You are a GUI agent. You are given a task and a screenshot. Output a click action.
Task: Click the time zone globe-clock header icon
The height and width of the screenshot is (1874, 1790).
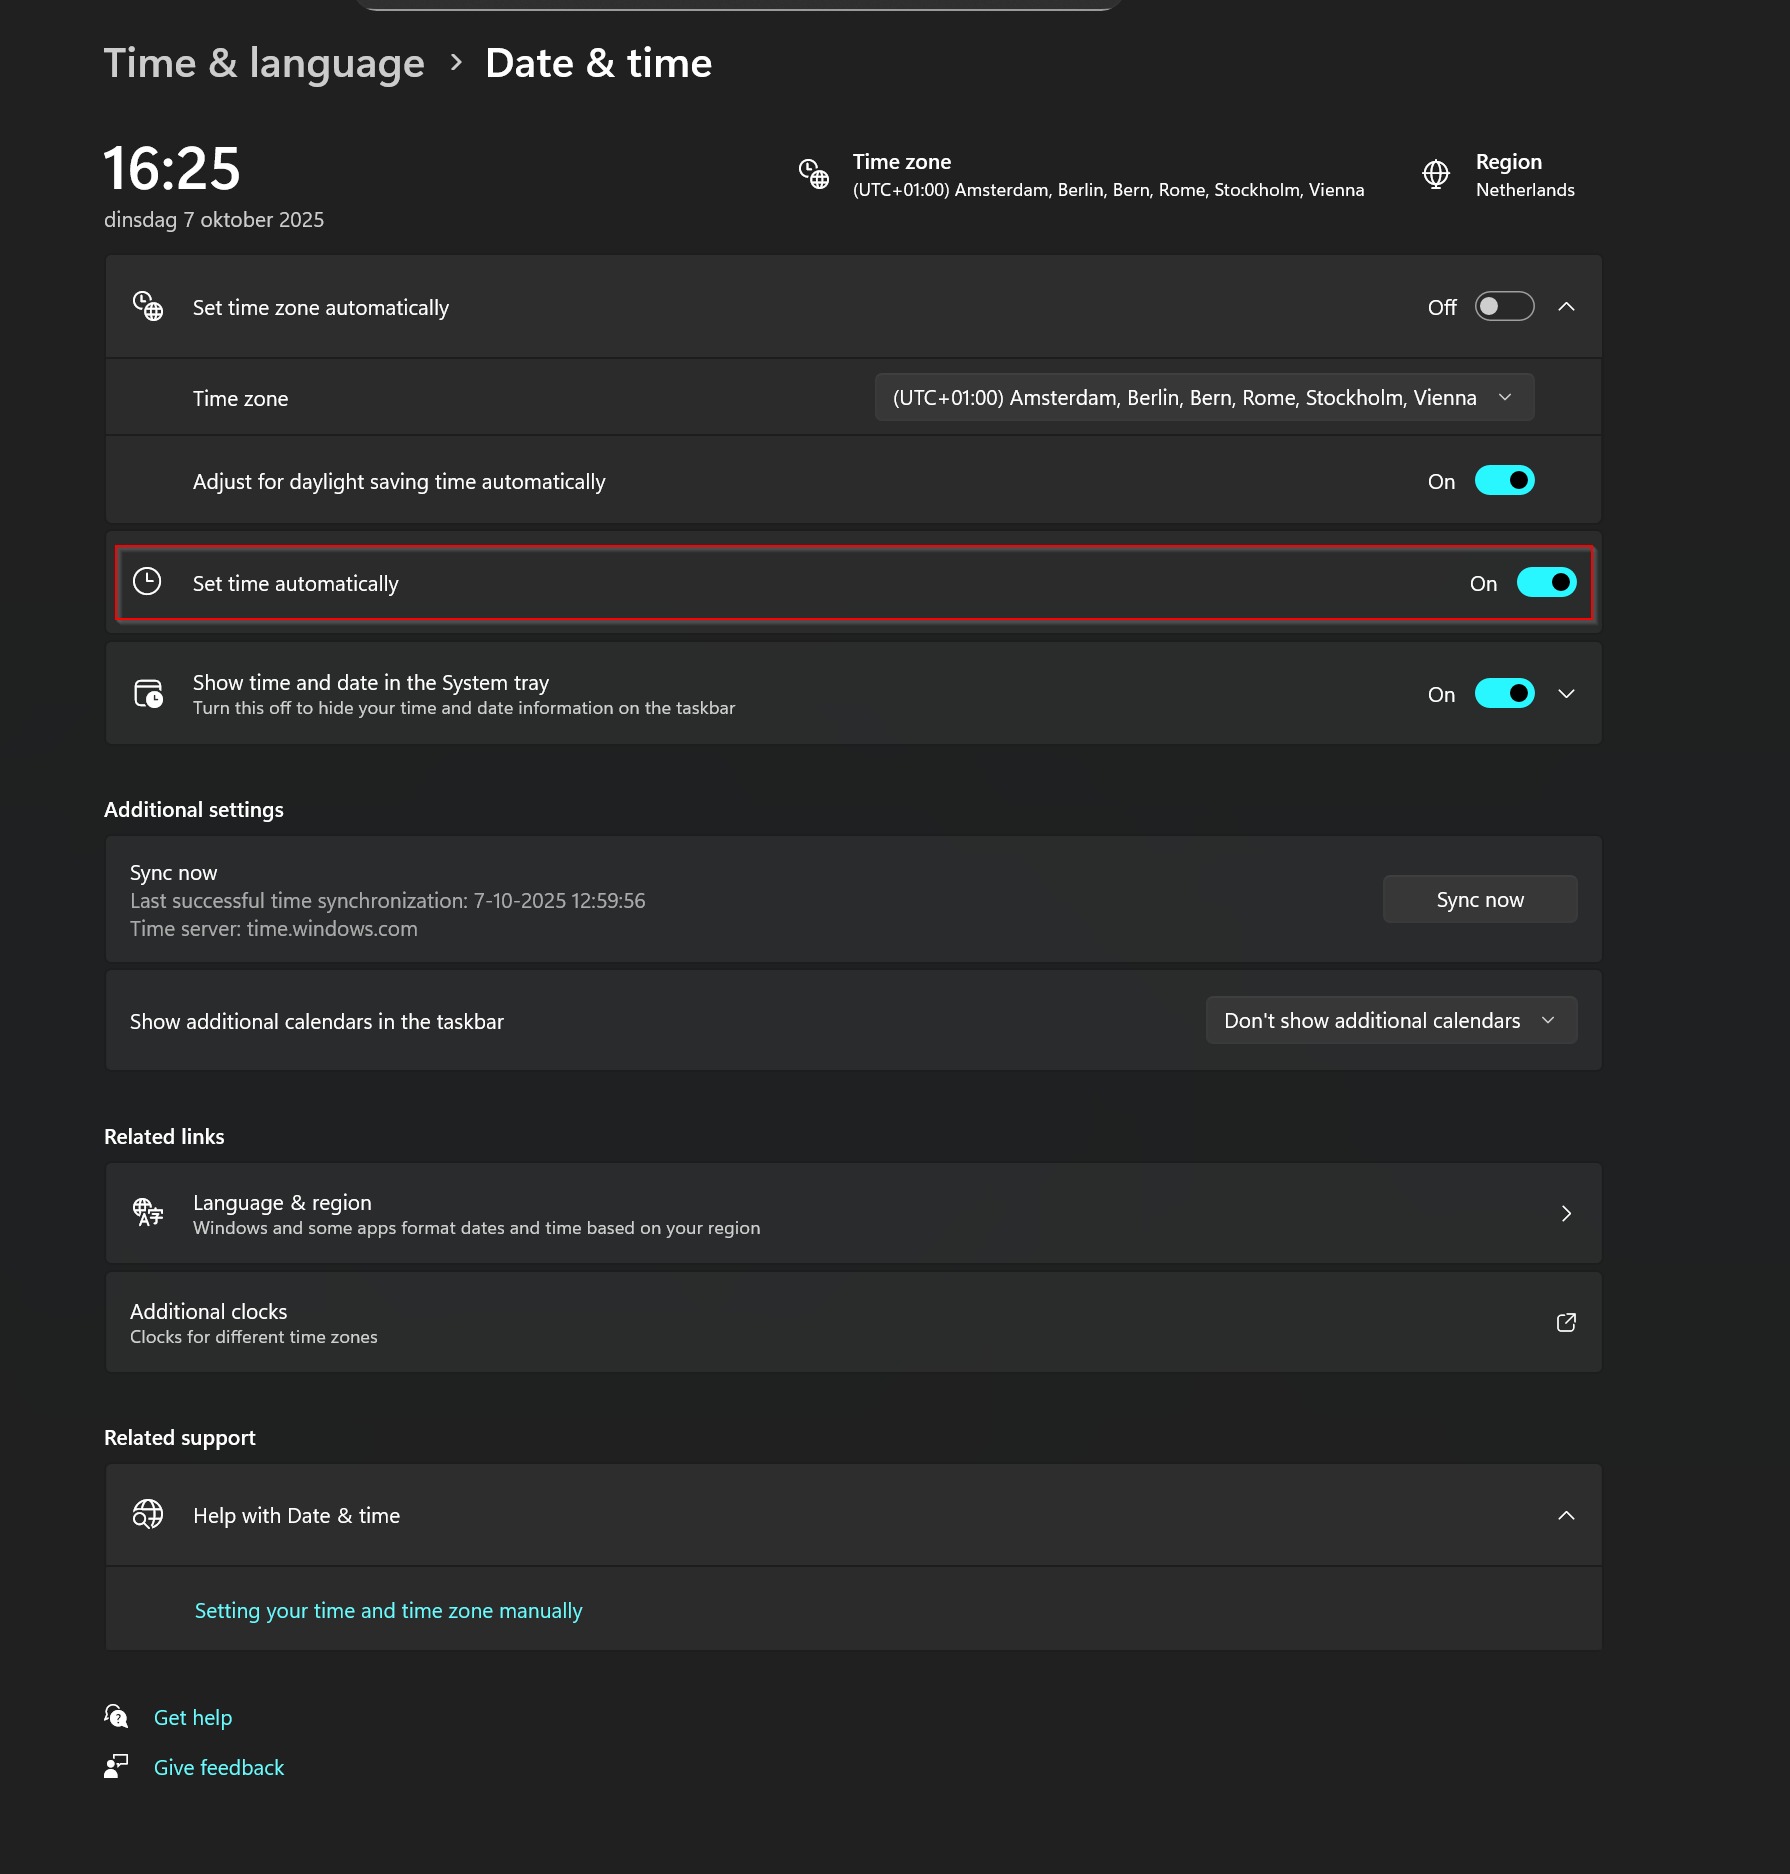(x=814, y=174)
